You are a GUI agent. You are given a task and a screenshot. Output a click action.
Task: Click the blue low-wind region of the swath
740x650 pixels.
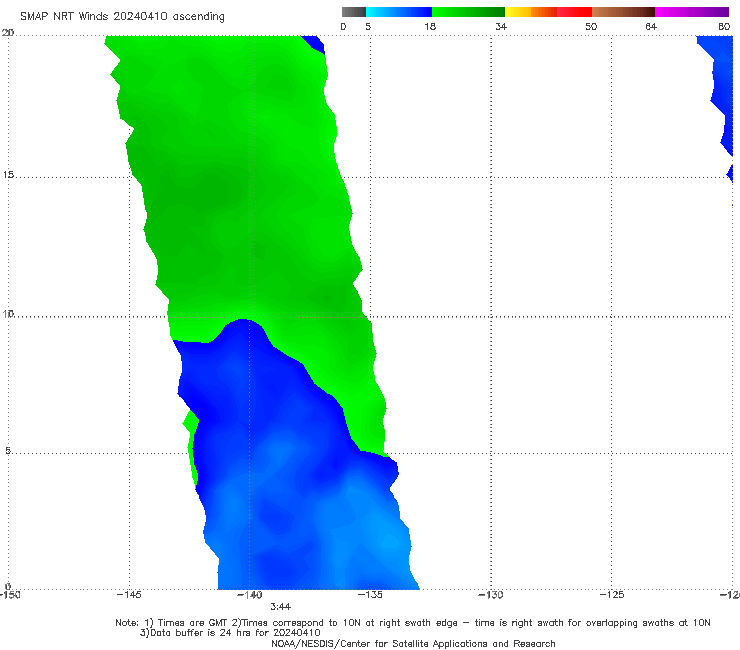293,472
